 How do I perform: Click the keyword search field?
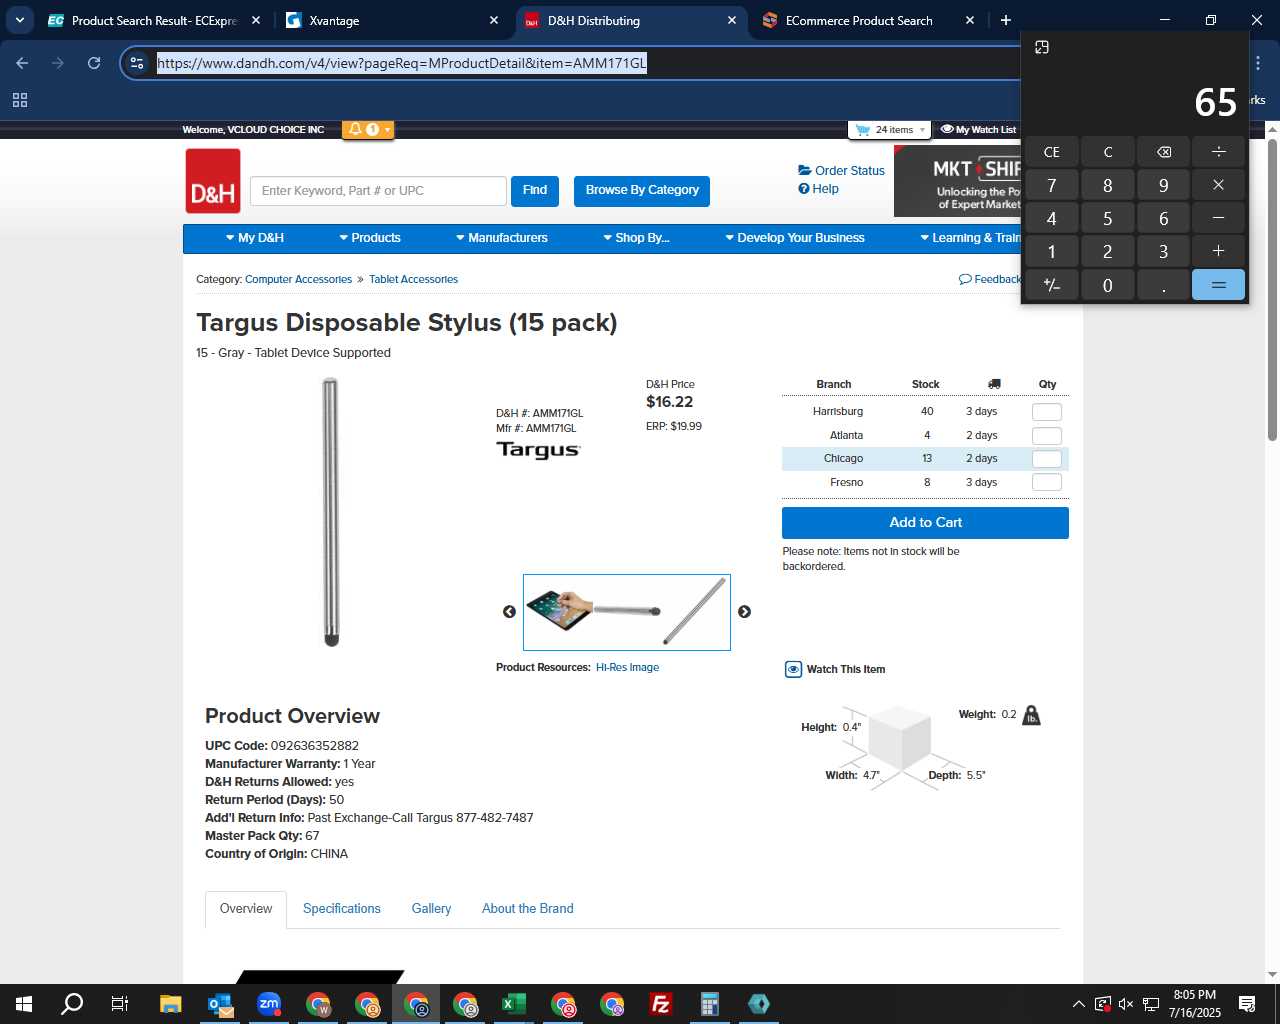tap(379, 191)
